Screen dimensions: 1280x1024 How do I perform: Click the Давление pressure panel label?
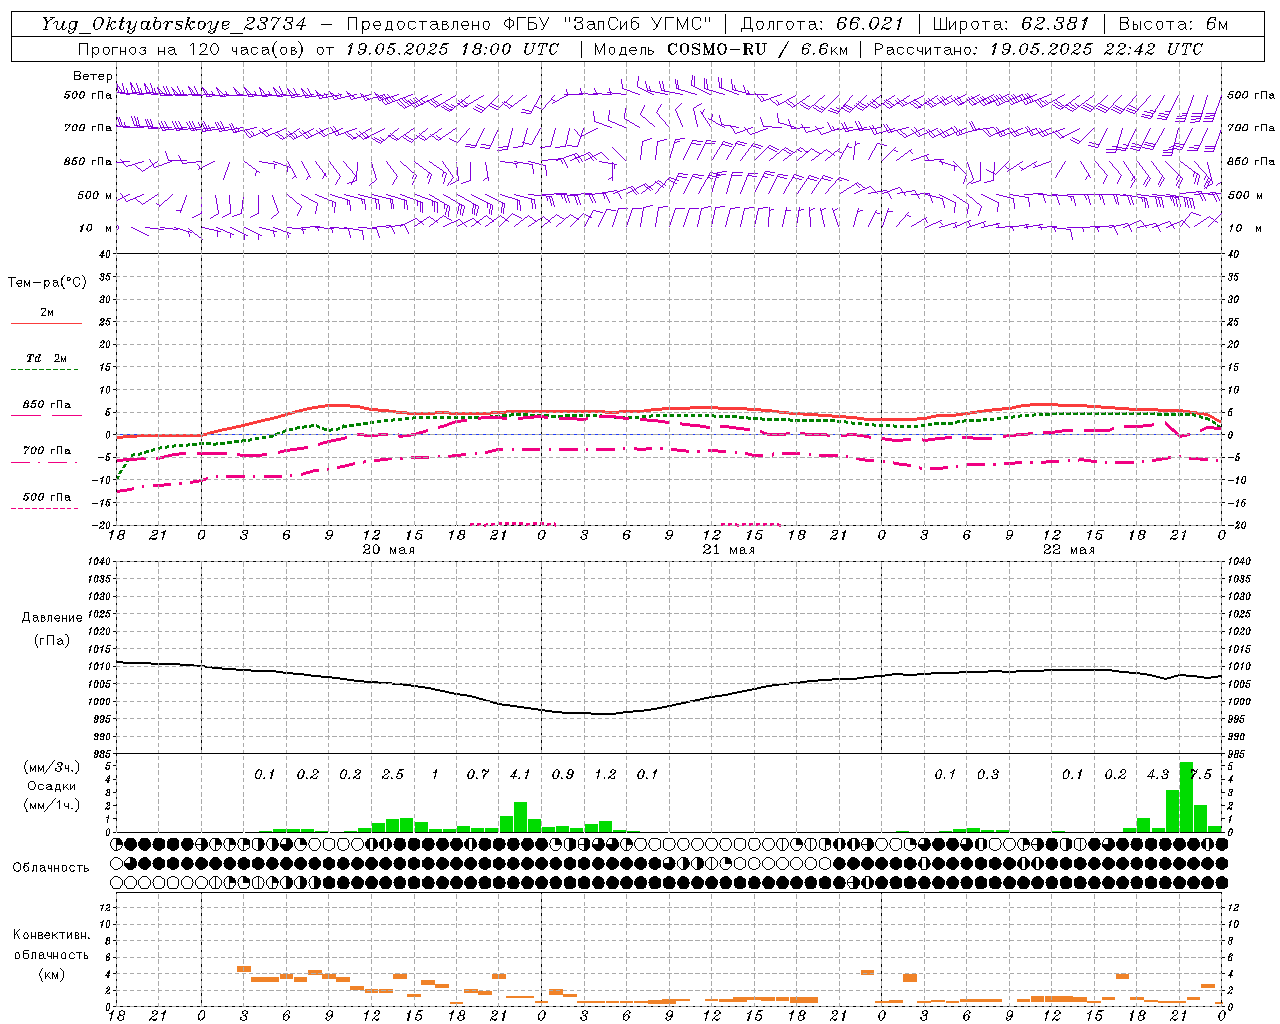click(52, 618)
